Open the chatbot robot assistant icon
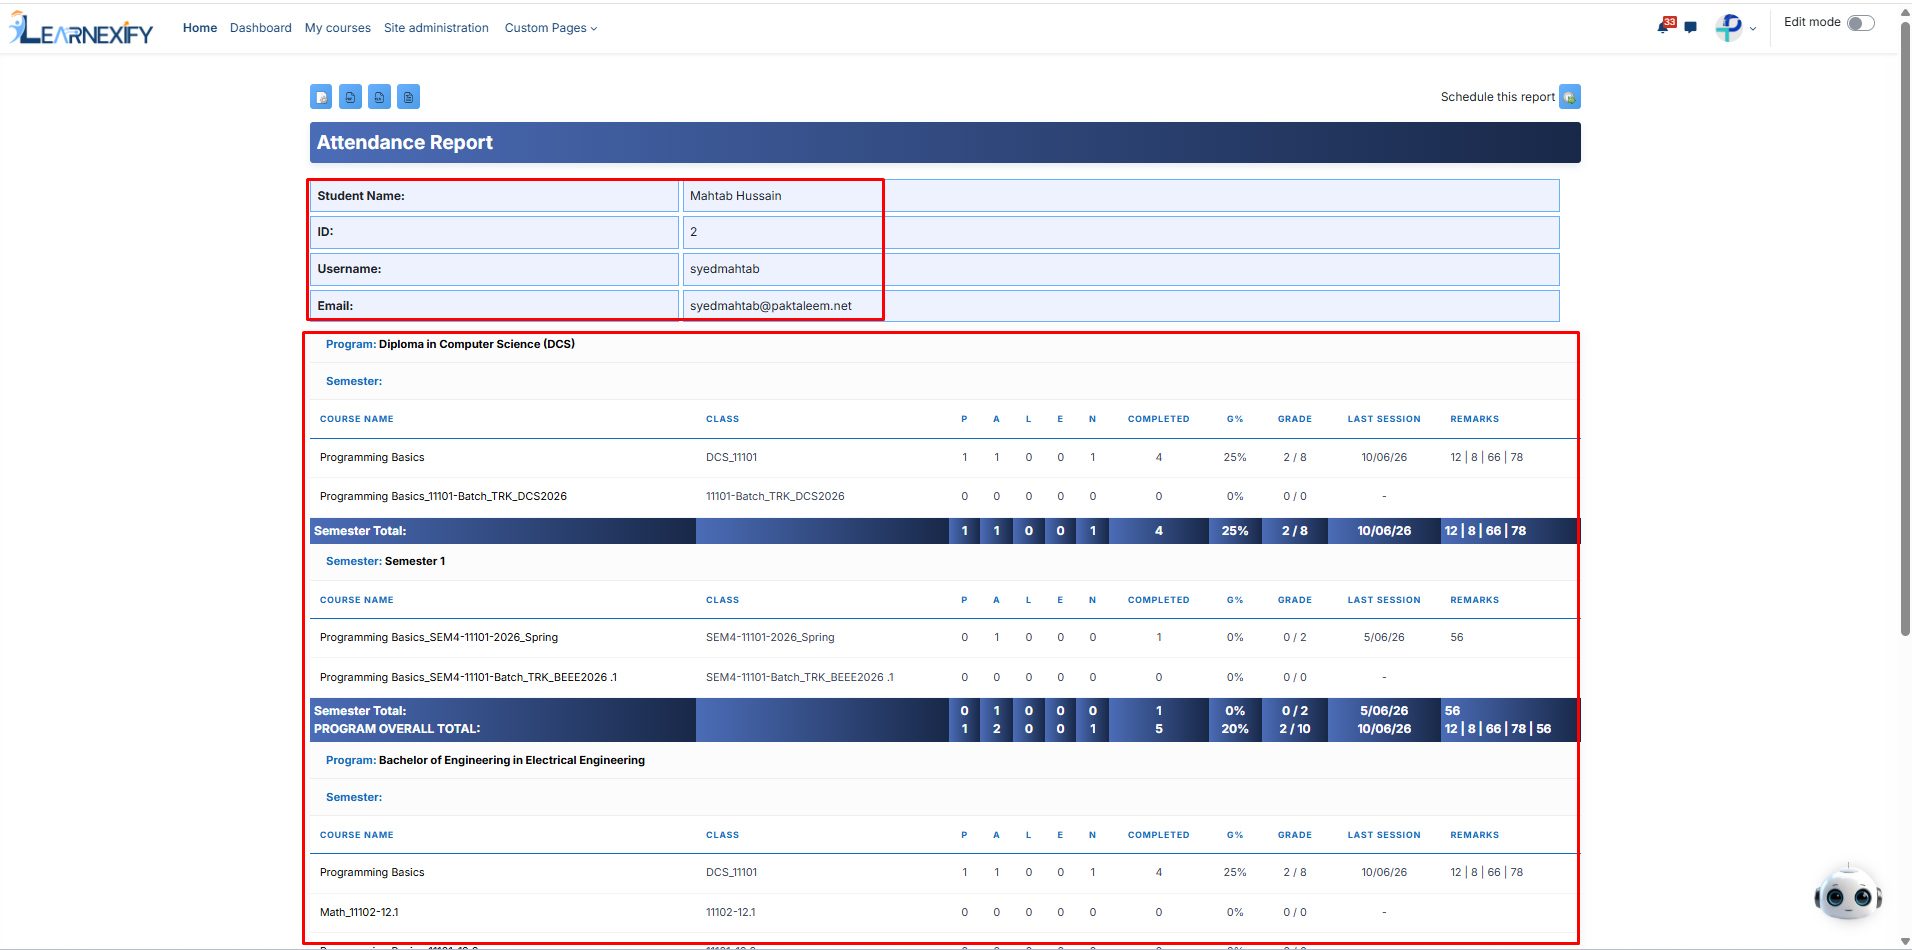 pos(1848,894)
